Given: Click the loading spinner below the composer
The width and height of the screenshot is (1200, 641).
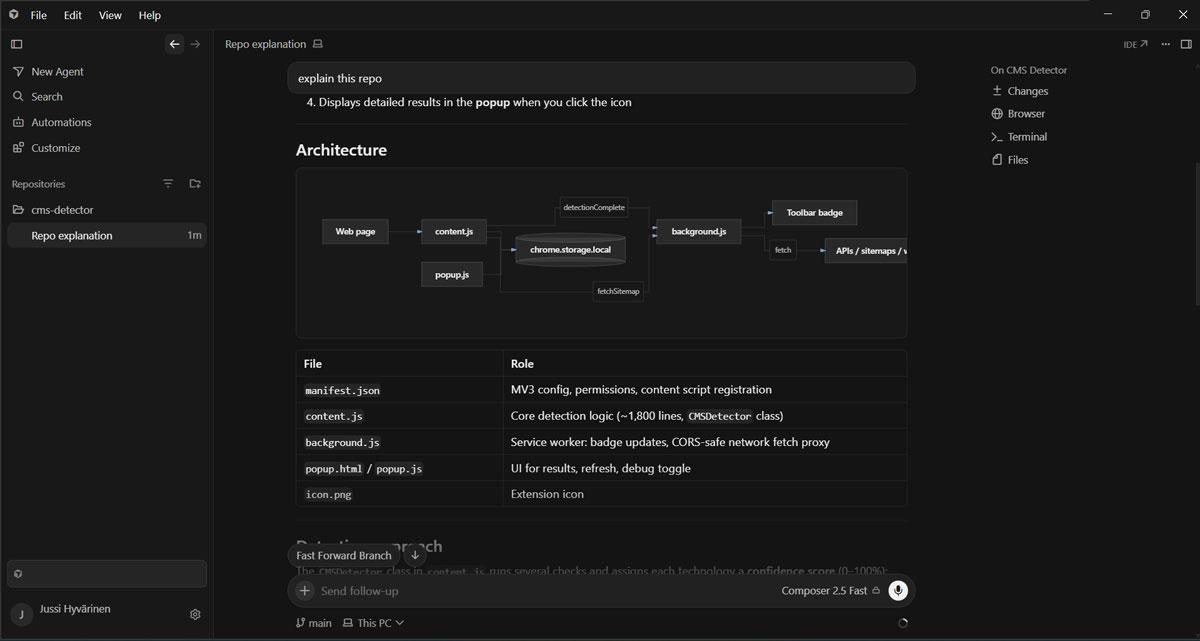Looking at the screenshot, I should (x=903, y=623).
